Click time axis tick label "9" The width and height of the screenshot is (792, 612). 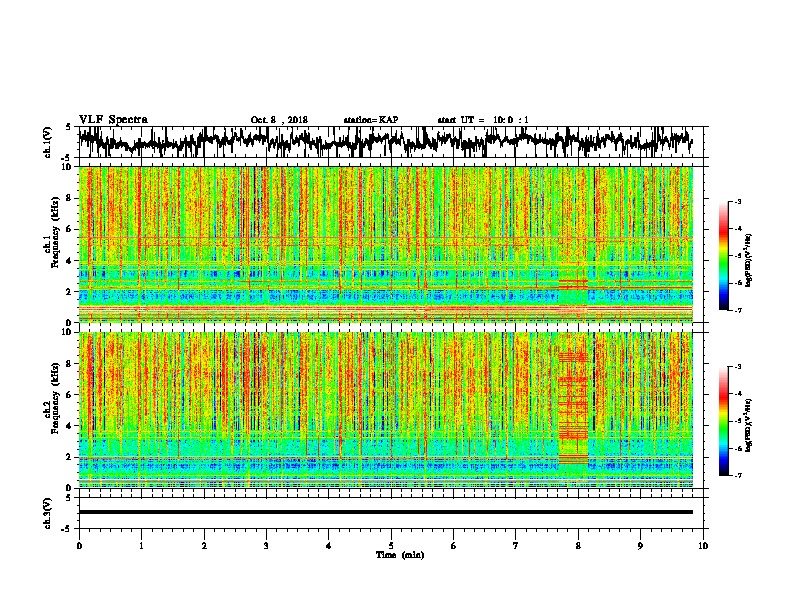pos(640,545)
